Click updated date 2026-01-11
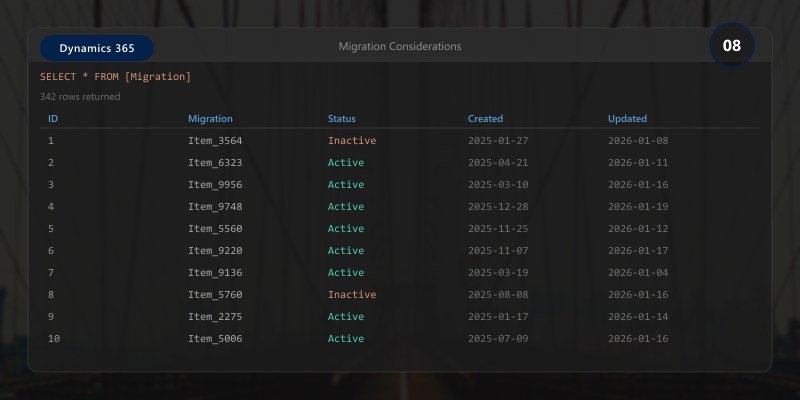Viewport: 800px width, 400px height. pyautogui.click(x=638, y=162)
